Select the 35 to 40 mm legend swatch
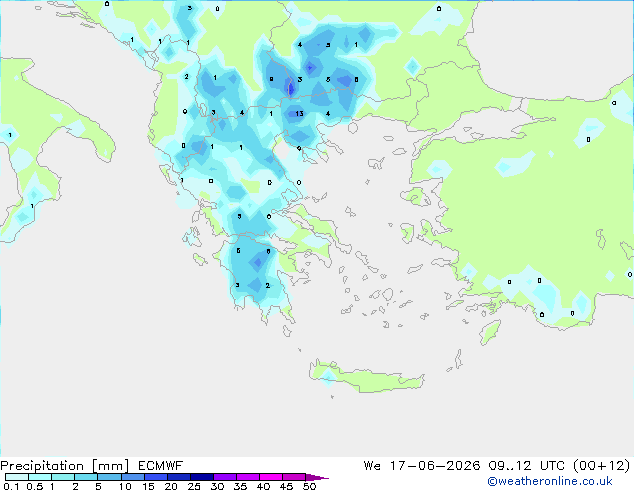634x490 pixels. coord(248,477)
